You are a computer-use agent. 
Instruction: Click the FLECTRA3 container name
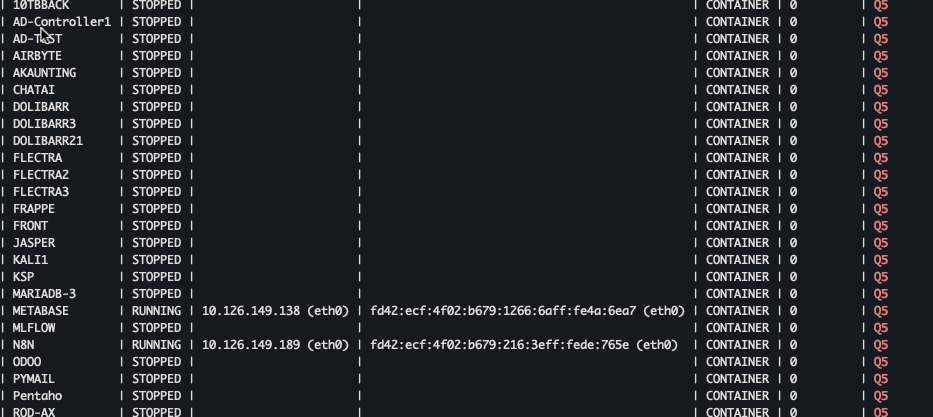pyautogui.click(x=40, y=192)
